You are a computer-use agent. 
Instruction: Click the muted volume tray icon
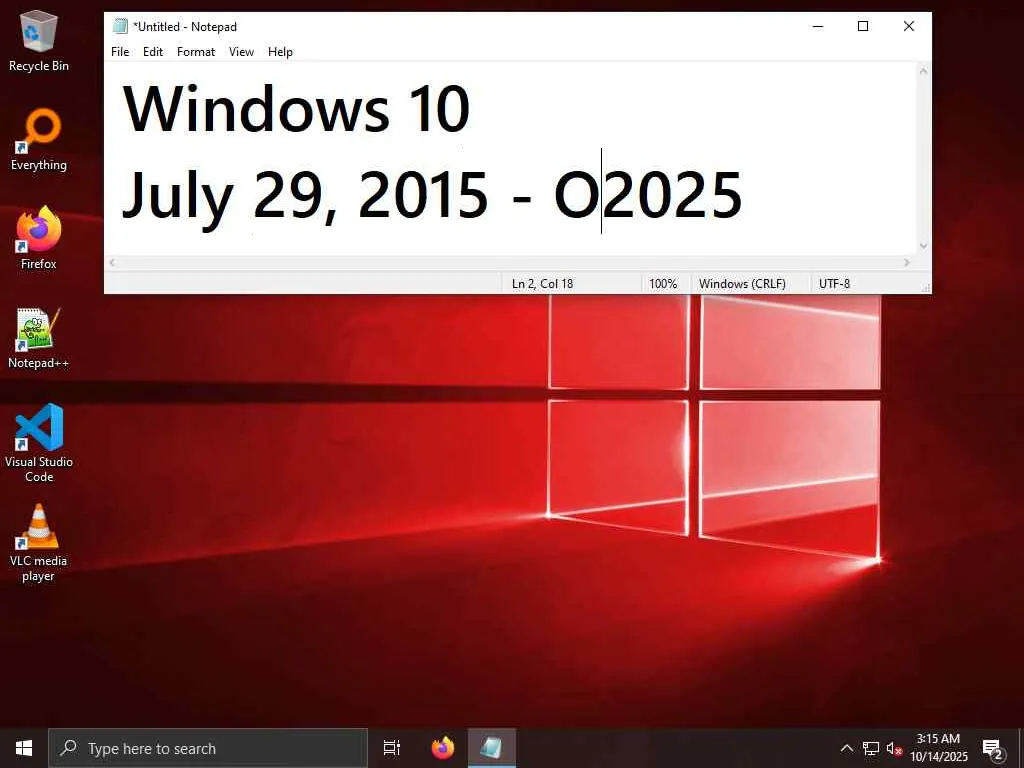(x=894, y=749)
